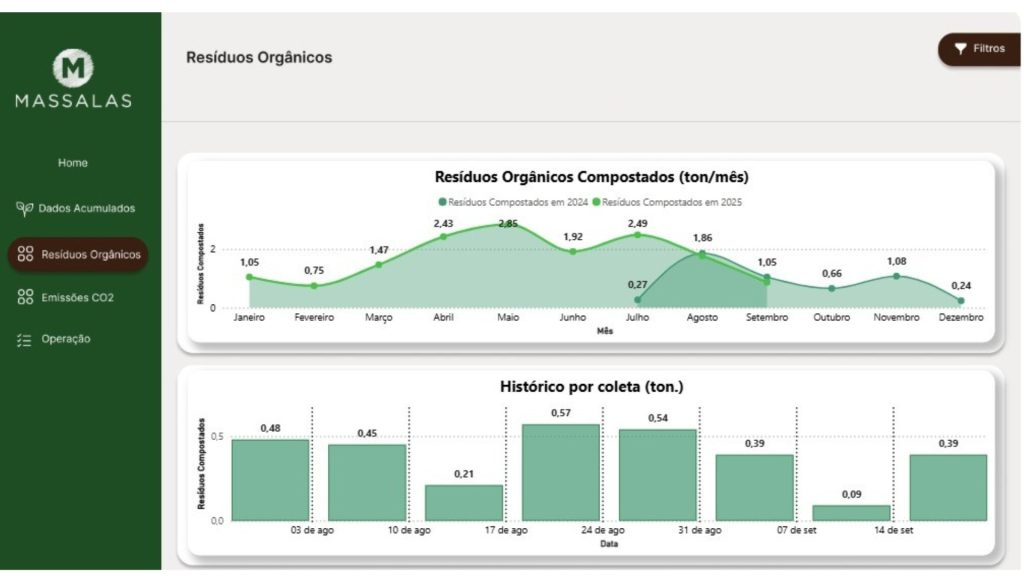The width and height of the screenshot is (1024, 576).
Task: Click the Resíduos Orgânicos page title
Action: (x=259, y=57)
